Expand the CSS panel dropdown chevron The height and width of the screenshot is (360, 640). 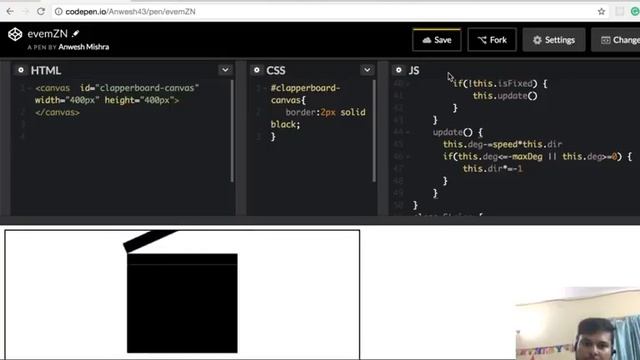click(367, 70)
